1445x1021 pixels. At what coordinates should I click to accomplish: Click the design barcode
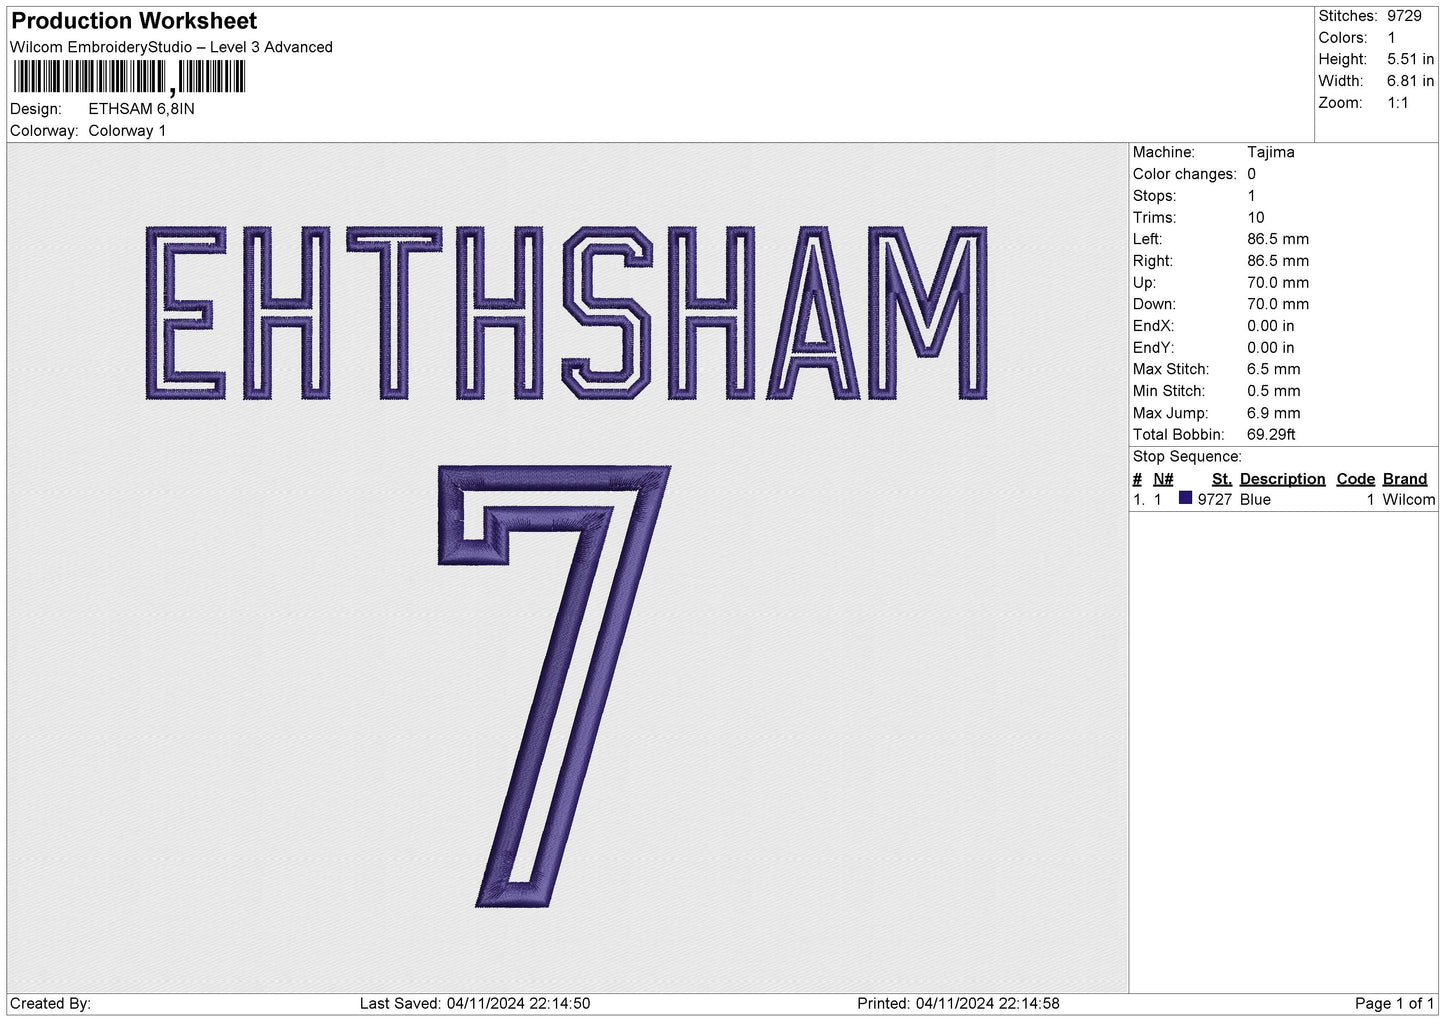(x=128, y=77)
